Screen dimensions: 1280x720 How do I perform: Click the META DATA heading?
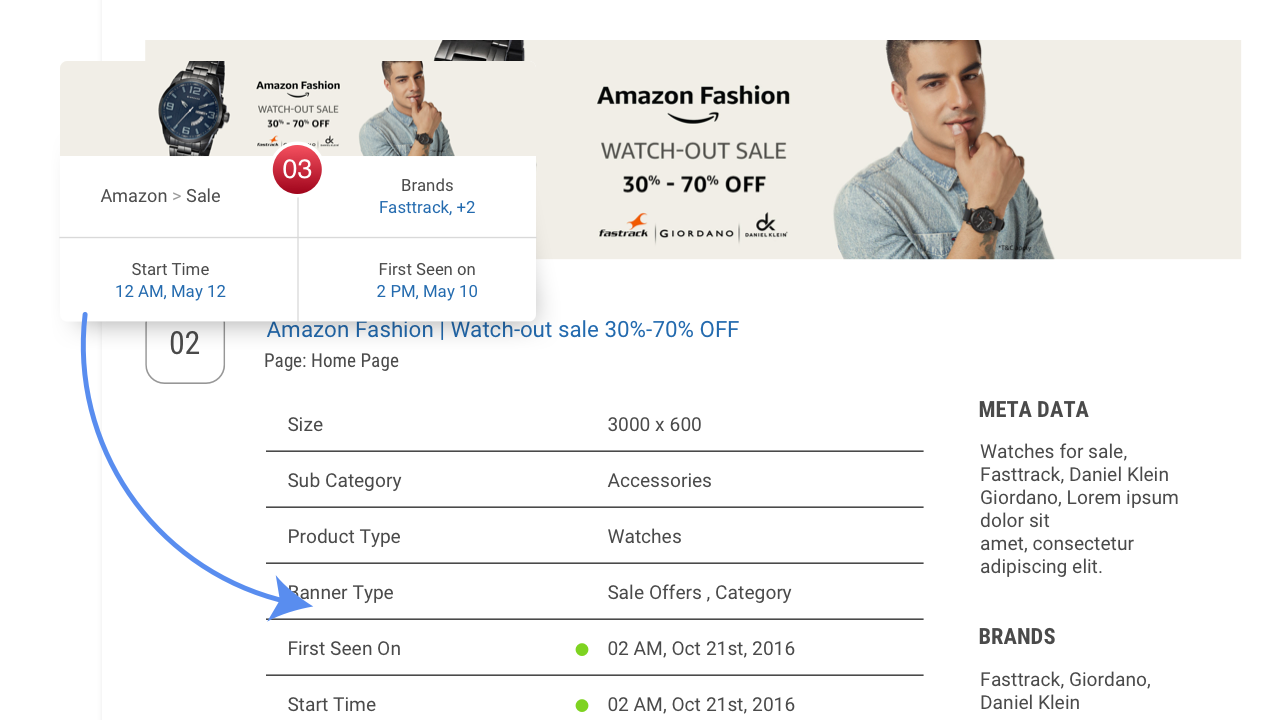[1033, 410]
